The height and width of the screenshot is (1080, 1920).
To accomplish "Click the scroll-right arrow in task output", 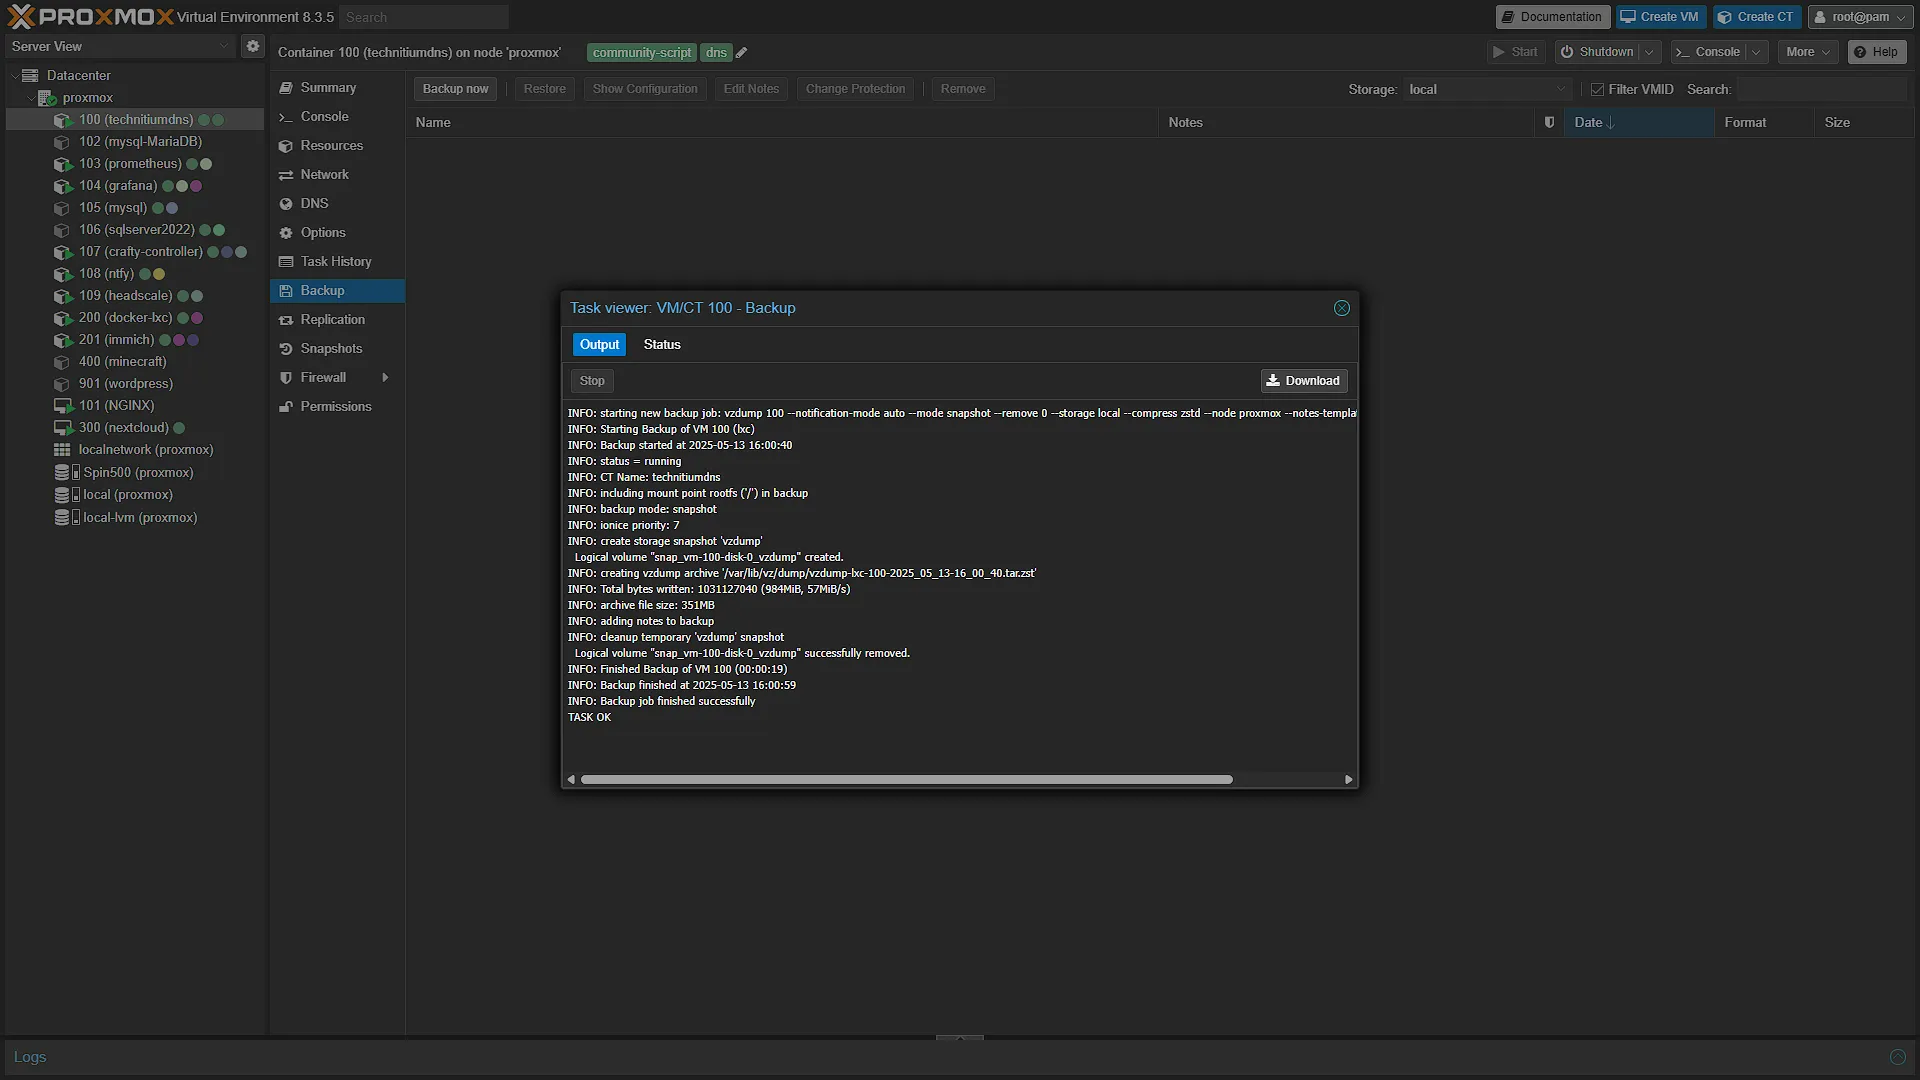I will 1348,780.
